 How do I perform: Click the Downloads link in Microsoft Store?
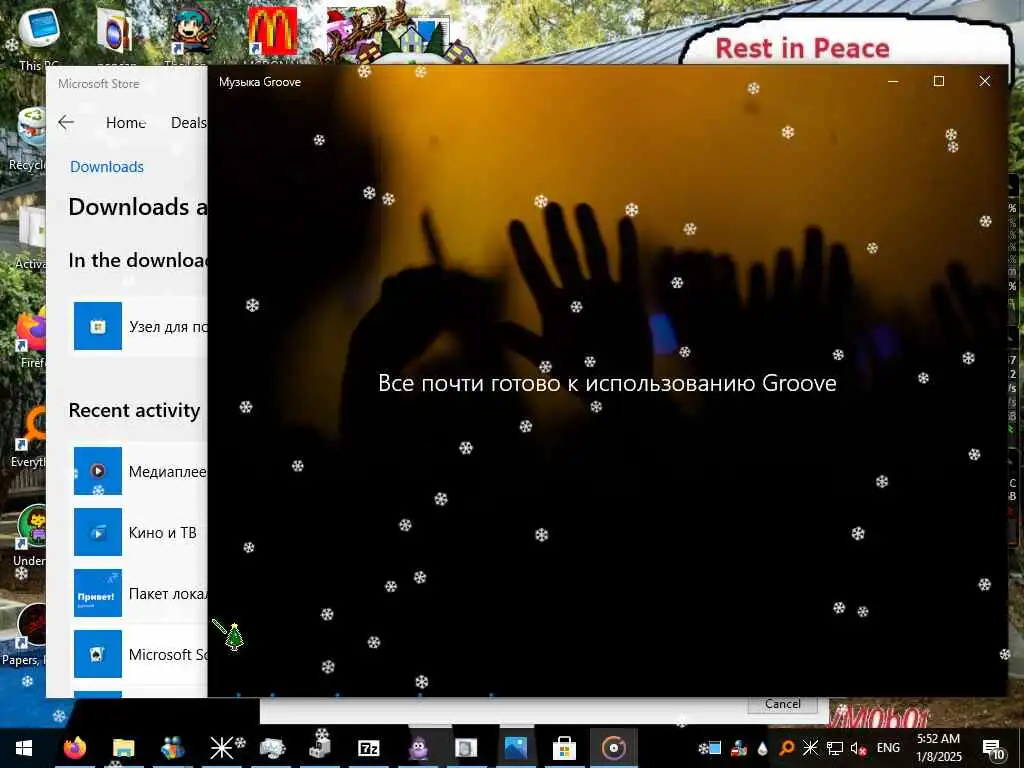[x=106, y=167]
